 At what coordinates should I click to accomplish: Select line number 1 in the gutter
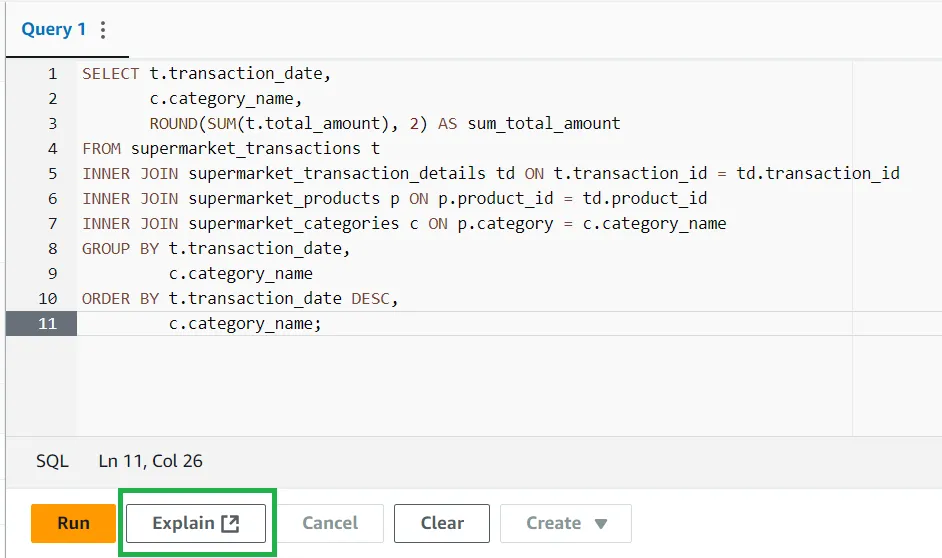[52, 73]
